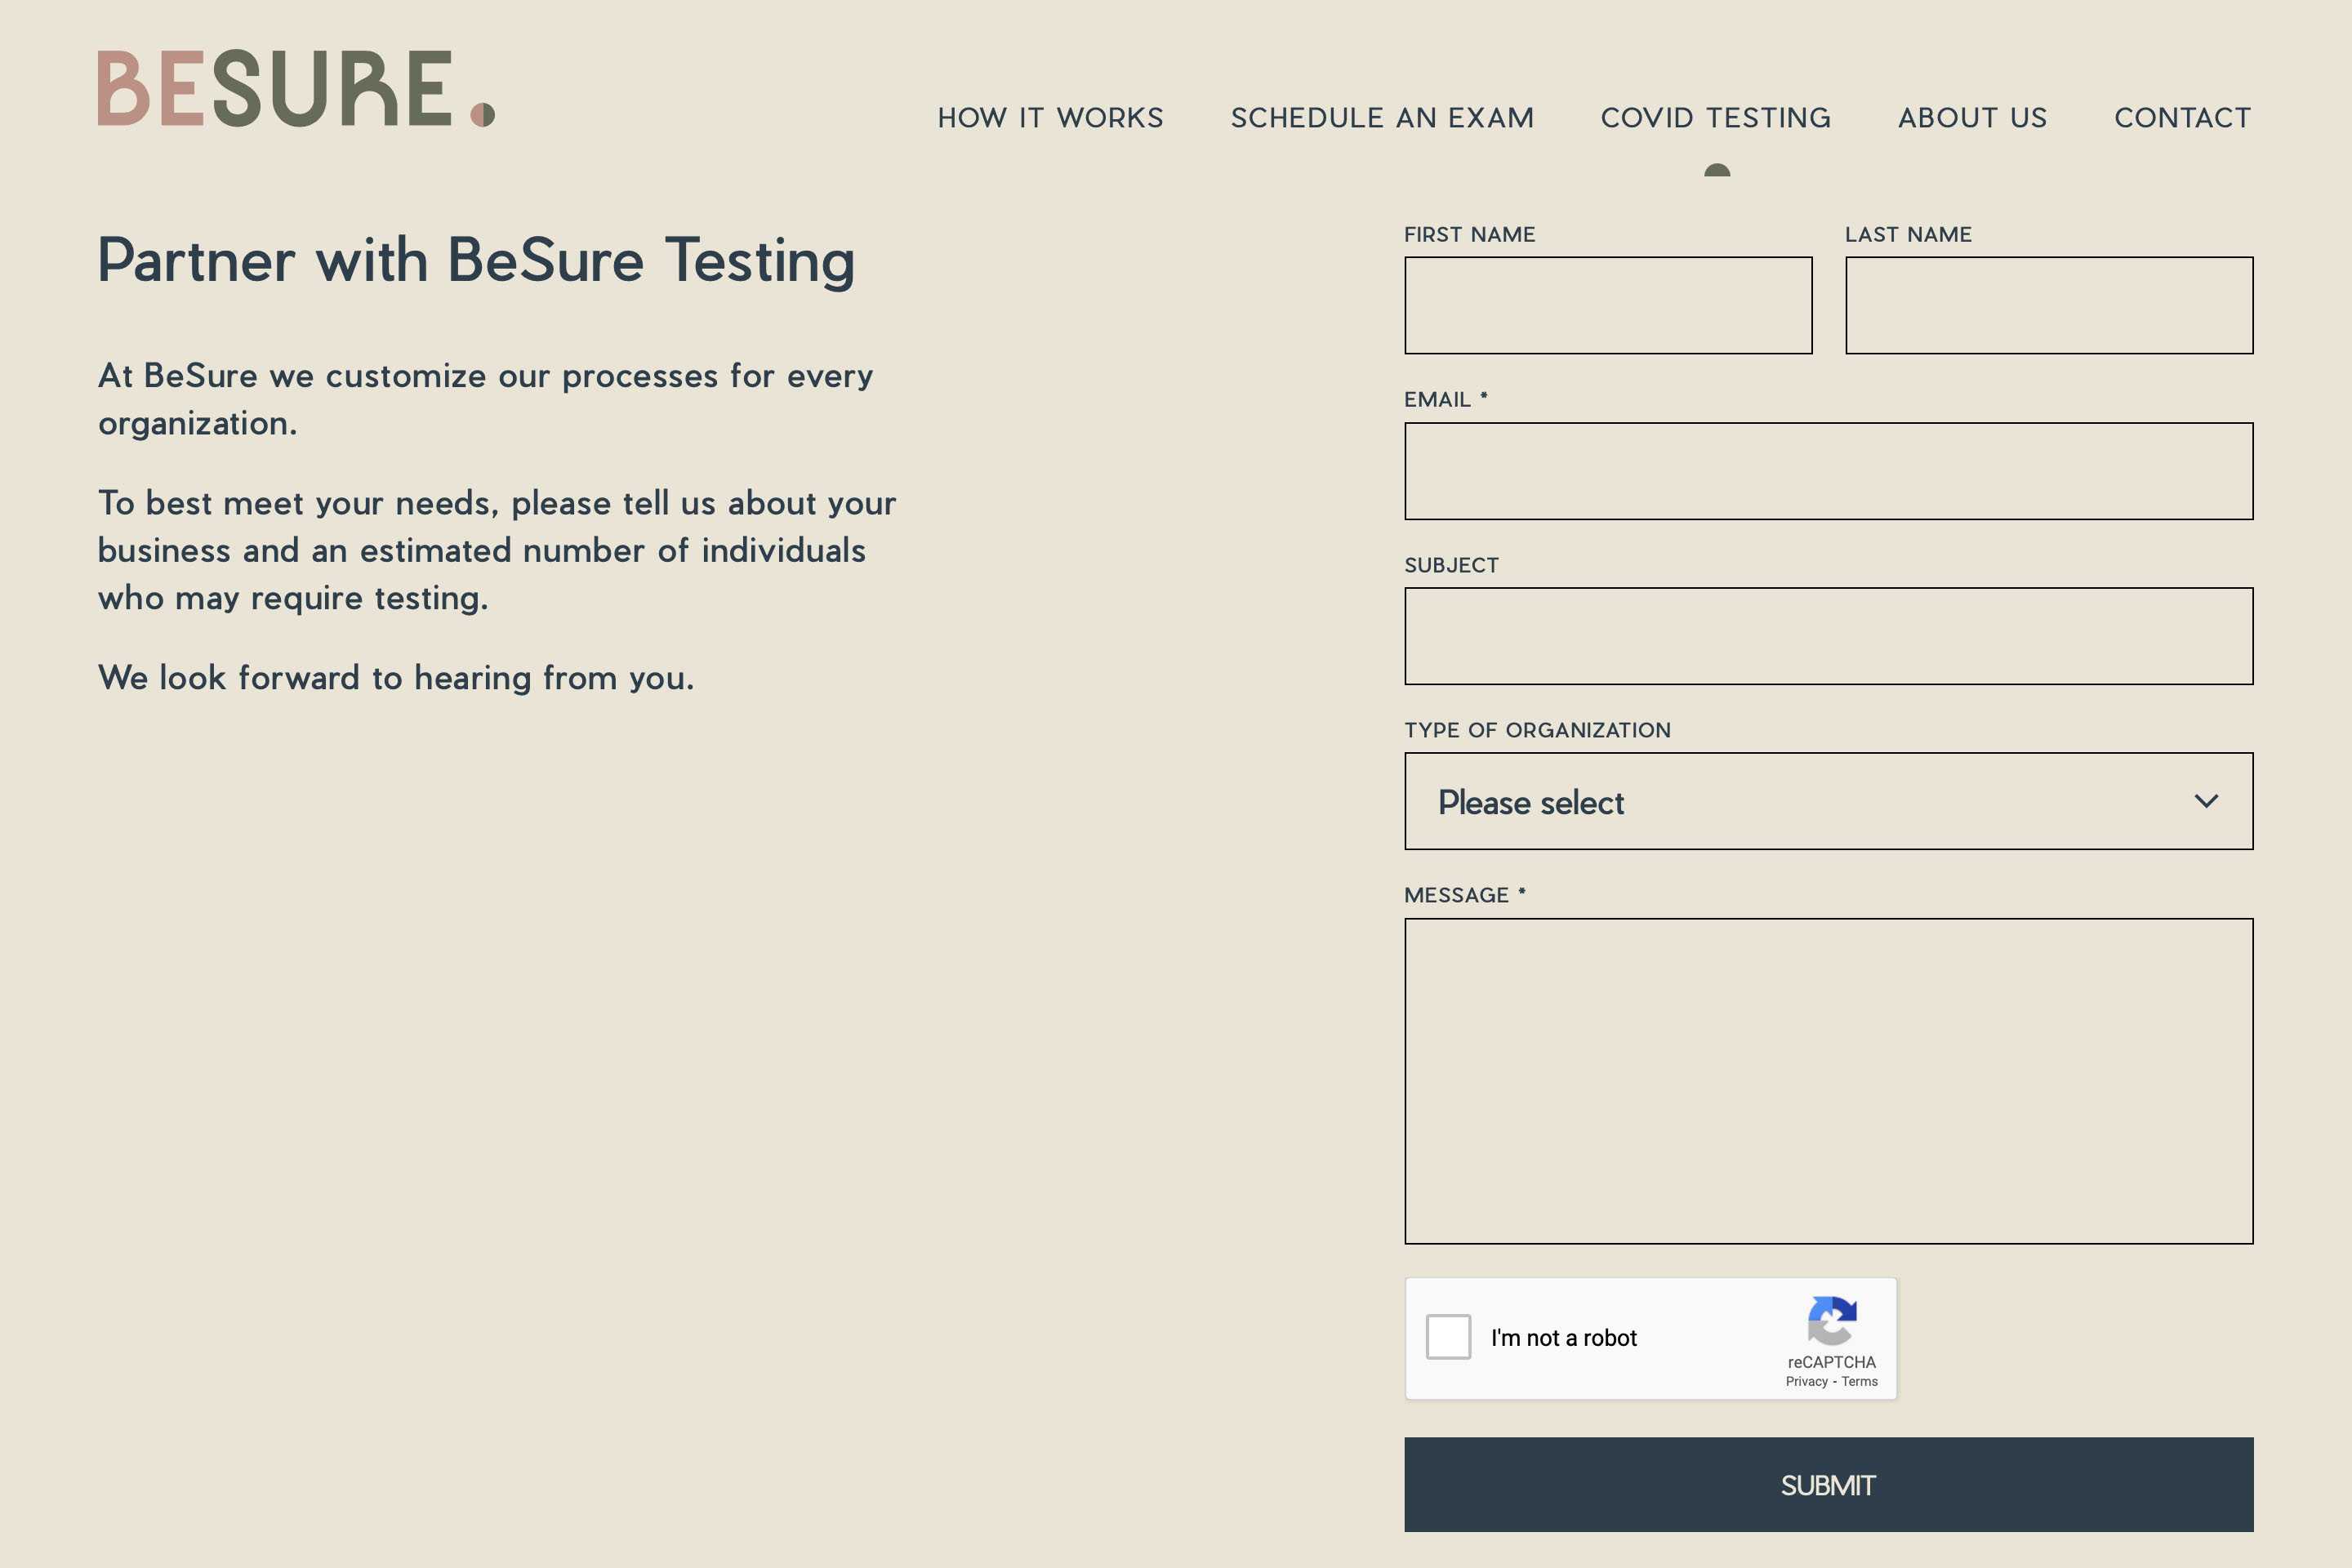Open the reCAPTCHA Terms link
Viewport: 2352px width, 1568px height.
[1859, 1382]
